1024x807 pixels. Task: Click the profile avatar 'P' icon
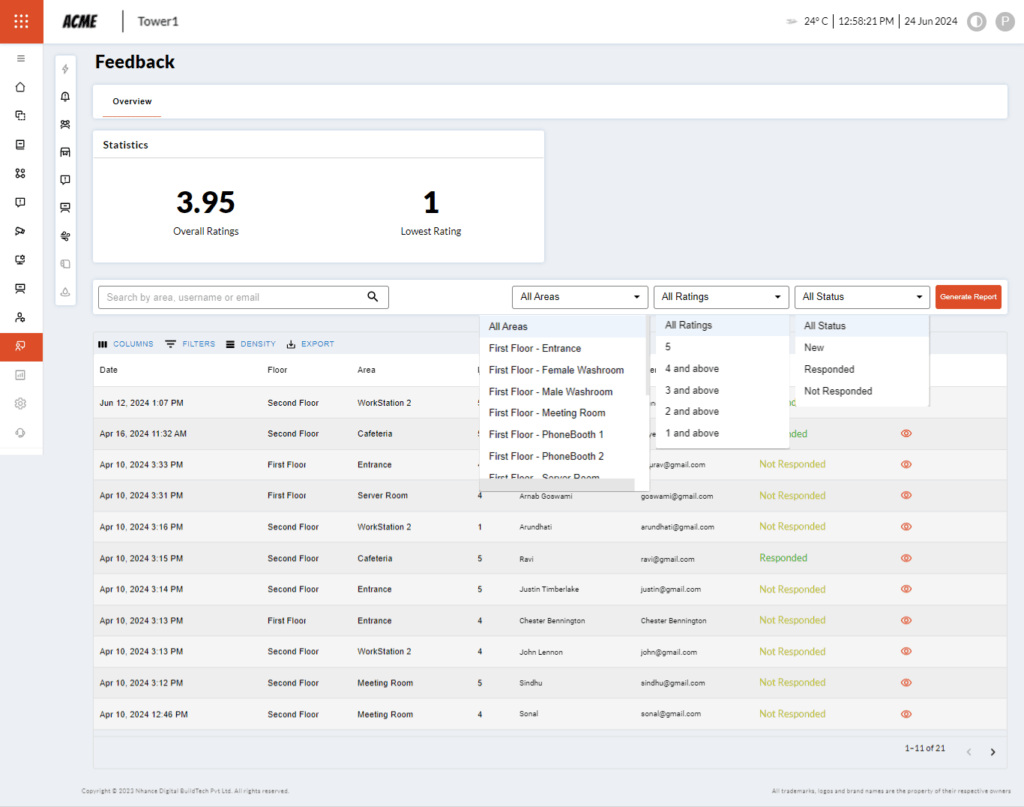[1005, 21]
